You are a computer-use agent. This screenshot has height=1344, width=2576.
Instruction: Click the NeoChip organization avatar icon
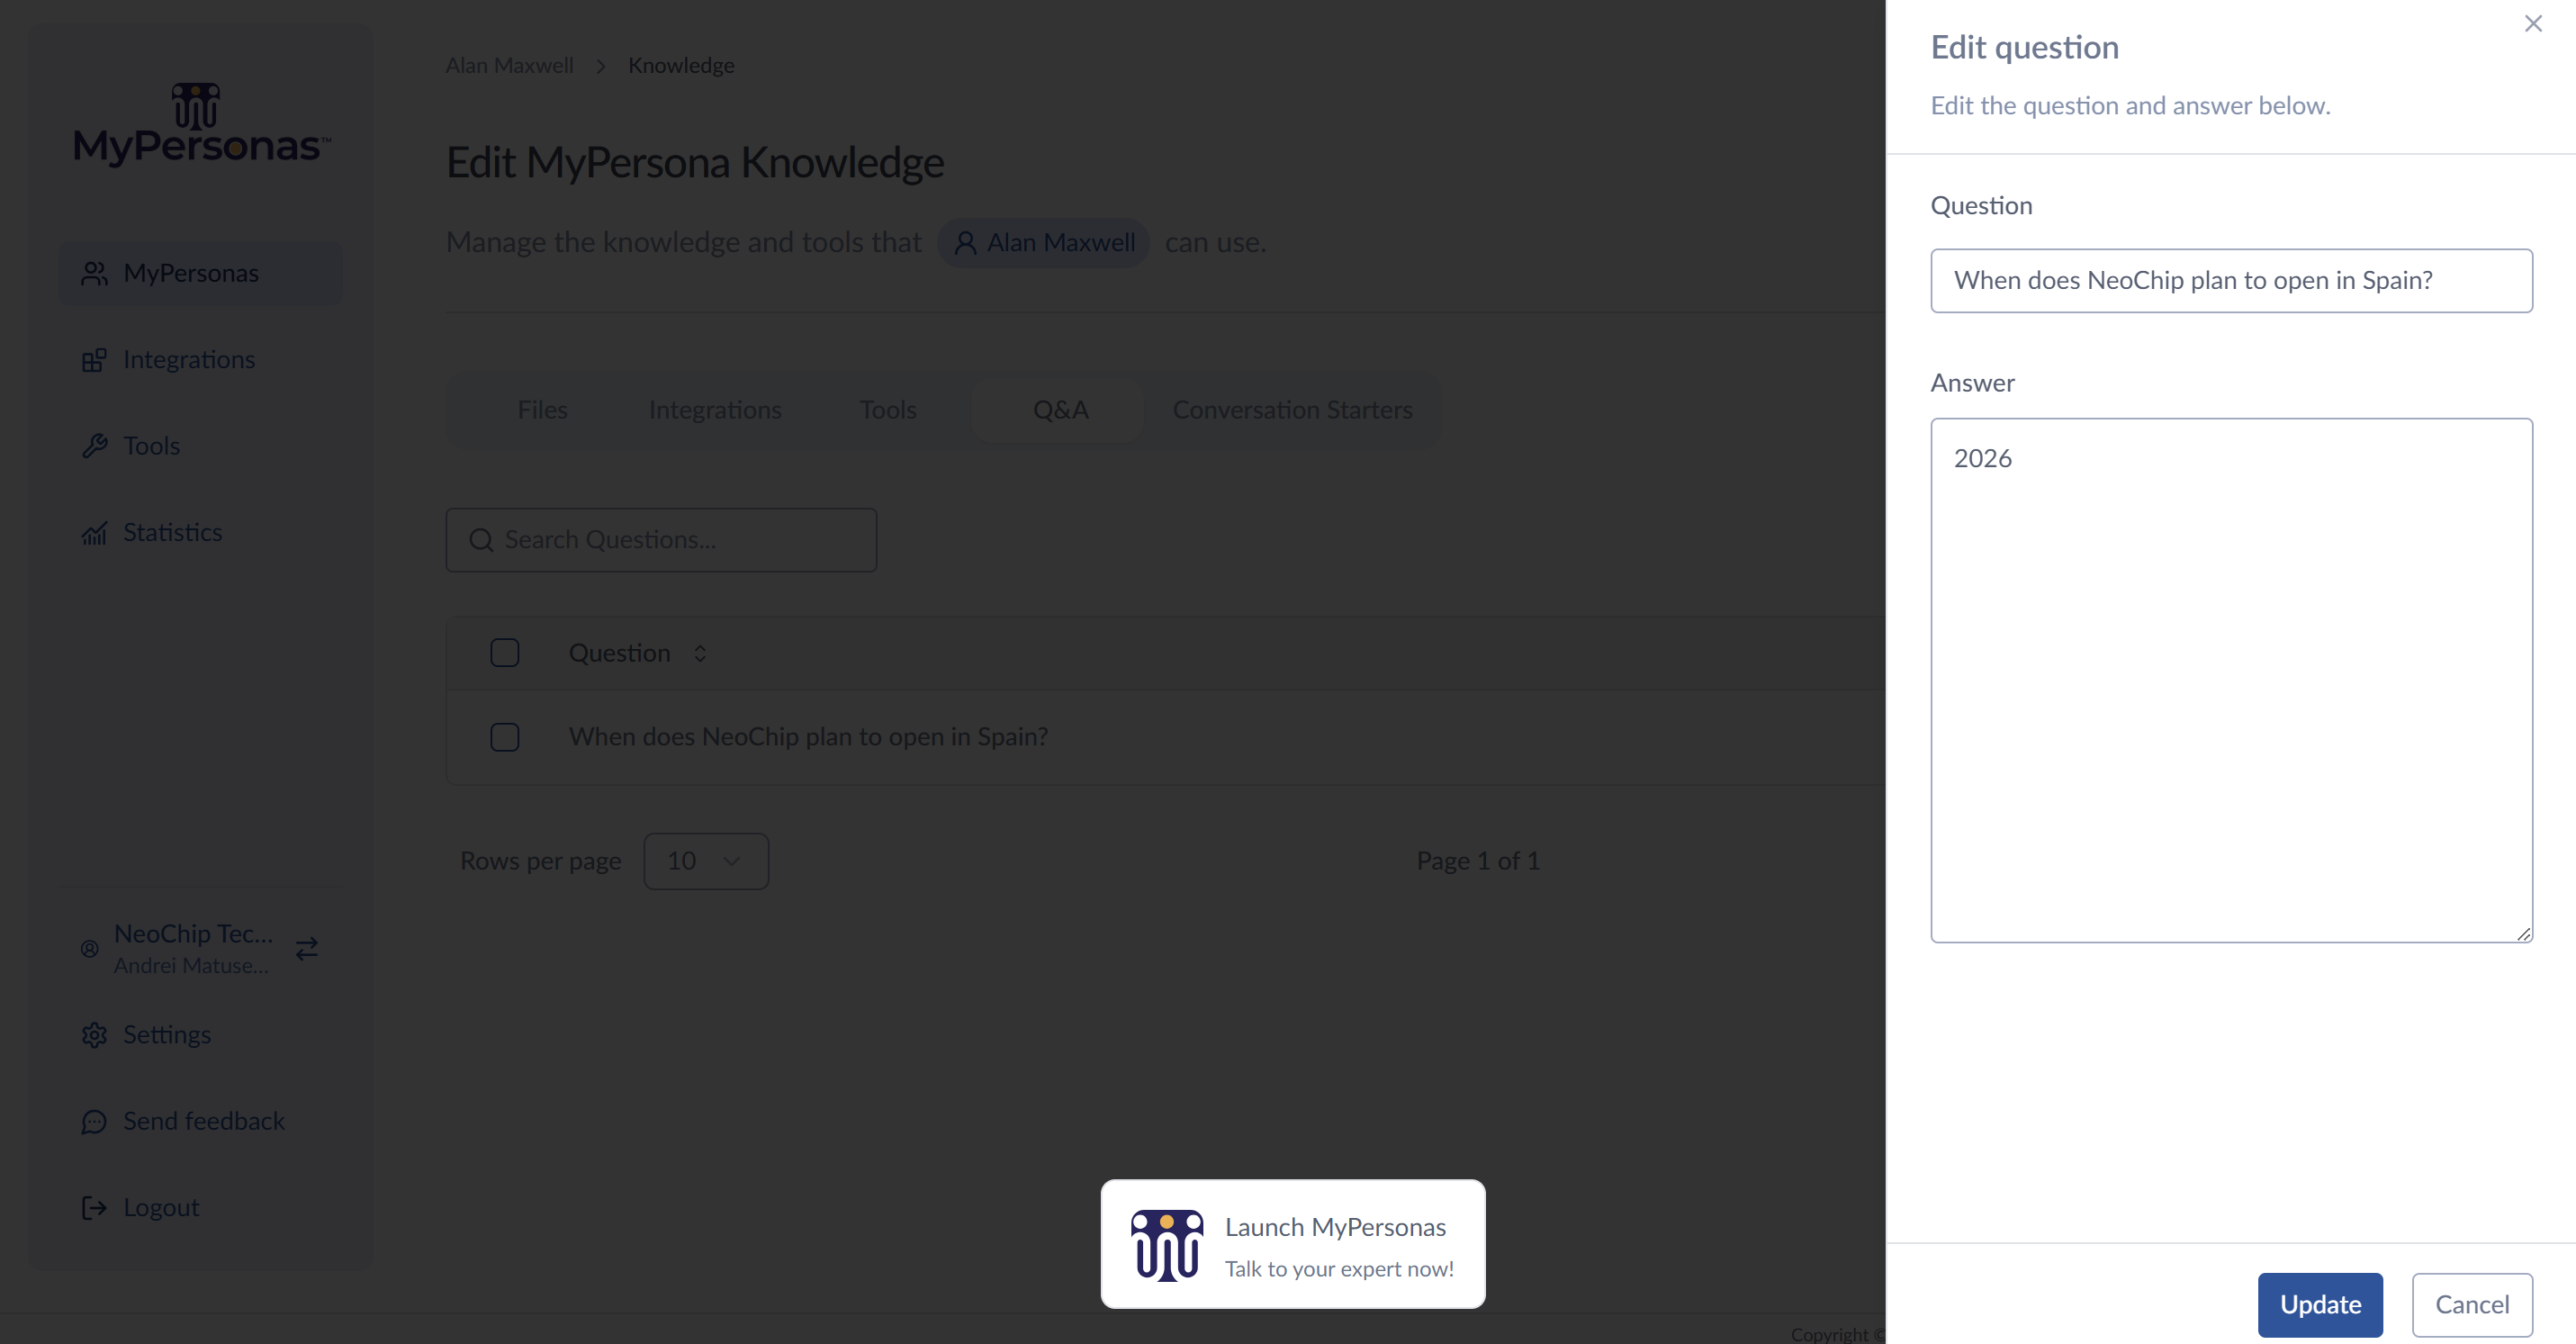(x=90, y=948)
